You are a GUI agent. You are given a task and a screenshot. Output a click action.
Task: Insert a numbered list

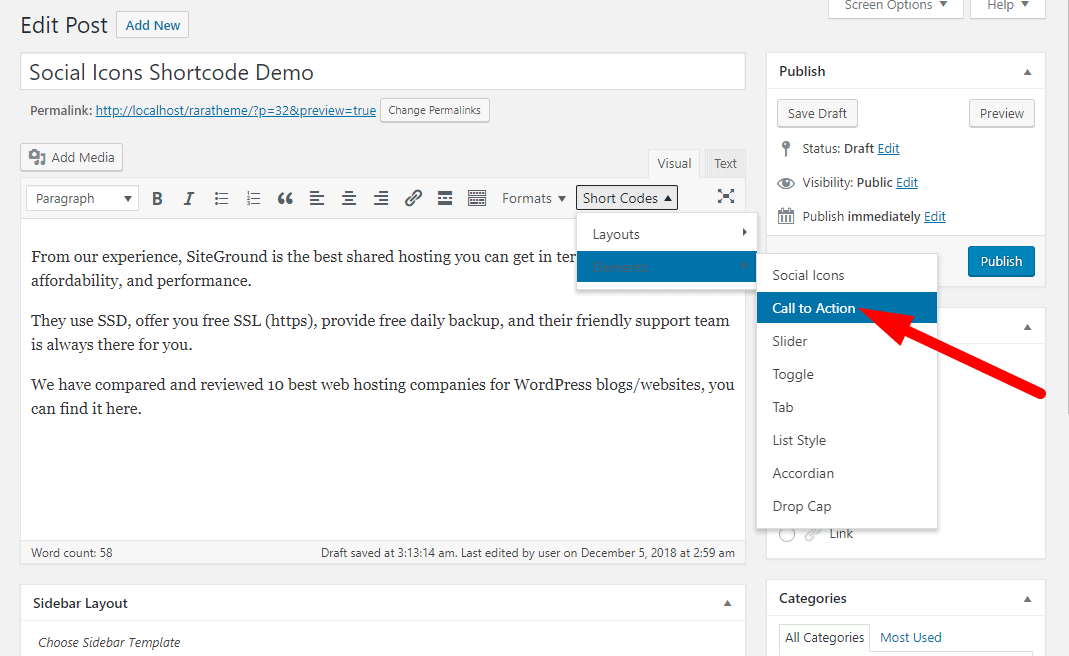tap(253, 198)
